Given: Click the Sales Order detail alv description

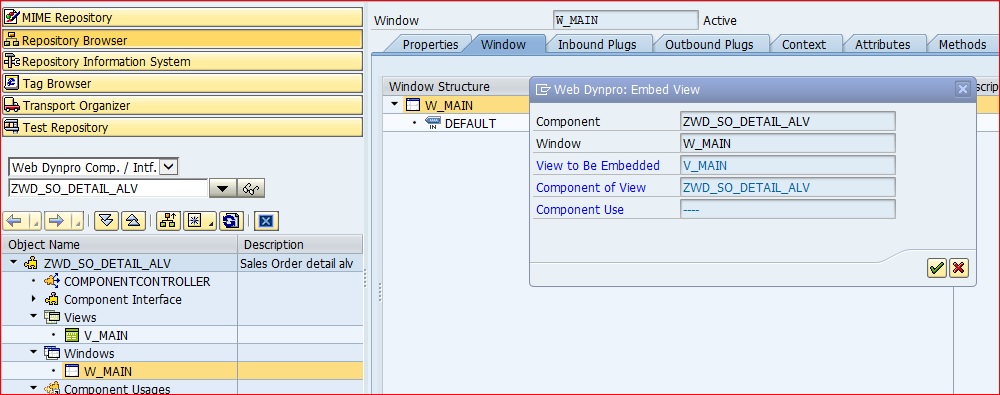Looking at the screenshot, I should [297, 264].
